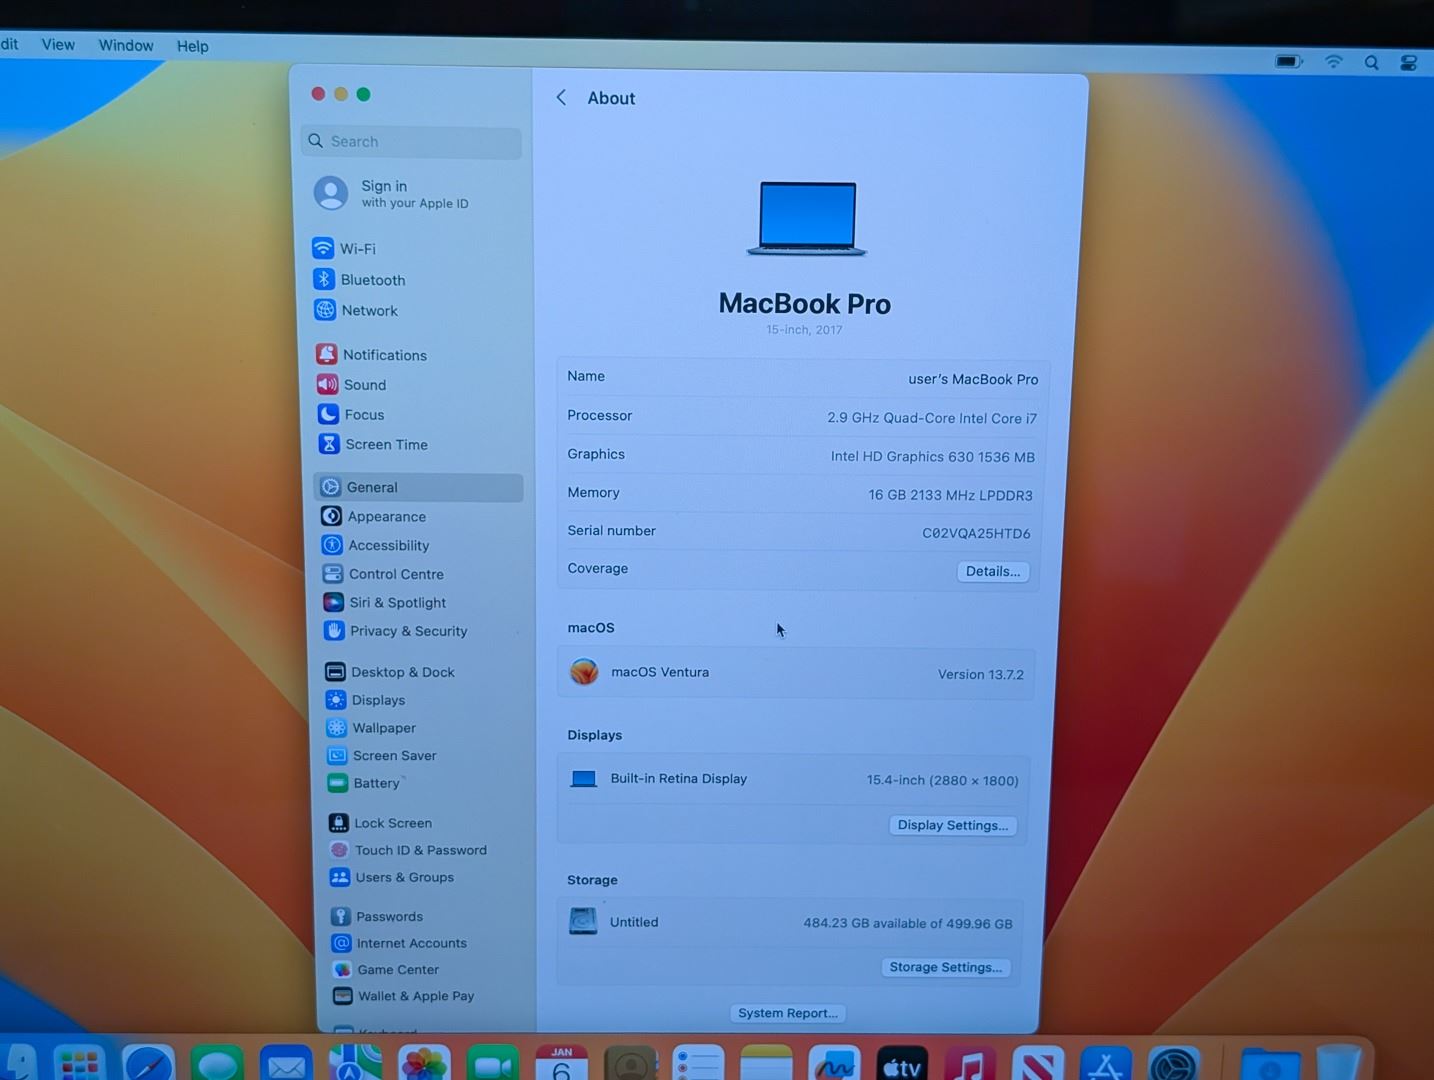Image resolution: width=1434 pixels, height=1080 pixels.
Task: Open Notifications settings pane
Action: (383, 355)
